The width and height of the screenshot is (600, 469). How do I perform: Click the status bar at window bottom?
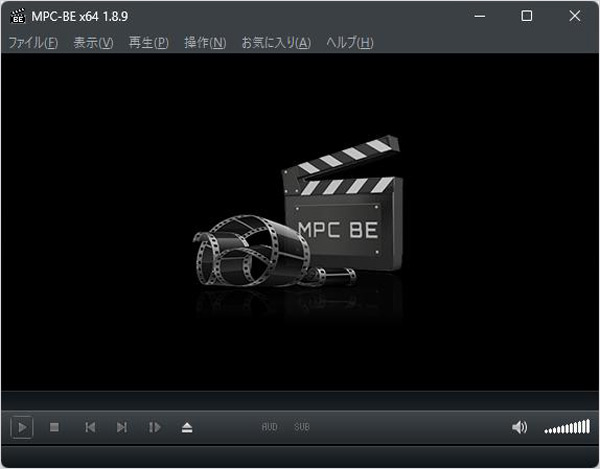pos(300,456)
